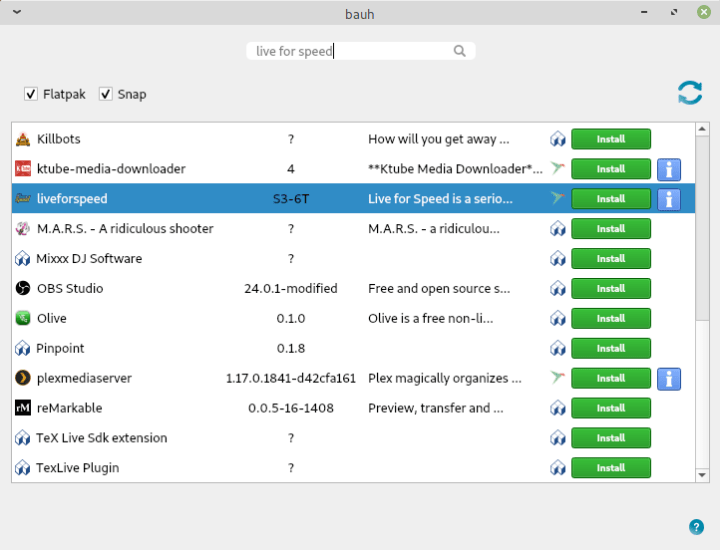This screenshot has height=550, width=720.
Task: Click the ktube-media-downloader app icon
Action: point(22,169)
